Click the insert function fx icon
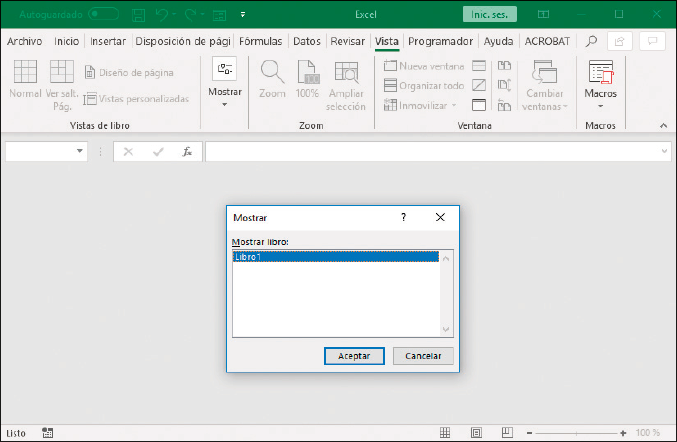The height and width of the screenshot is (442, 677). (186, 152)
